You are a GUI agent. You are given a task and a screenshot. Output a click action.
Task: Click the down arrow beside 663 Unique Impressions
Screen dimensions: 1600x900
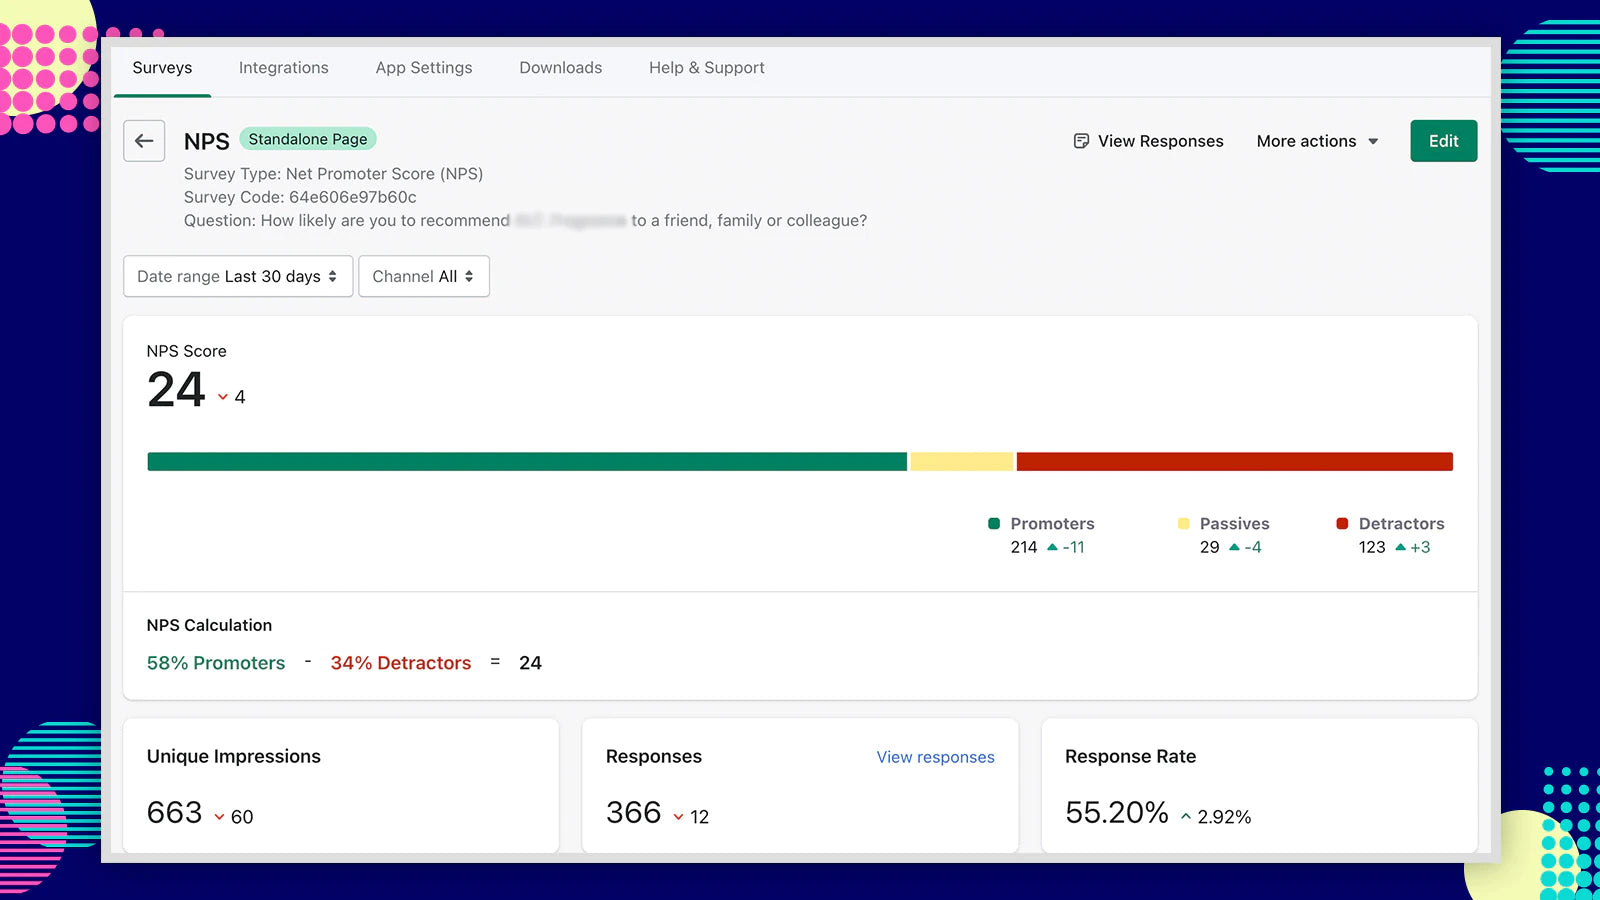pyautogui.click(x=218, y=817)
